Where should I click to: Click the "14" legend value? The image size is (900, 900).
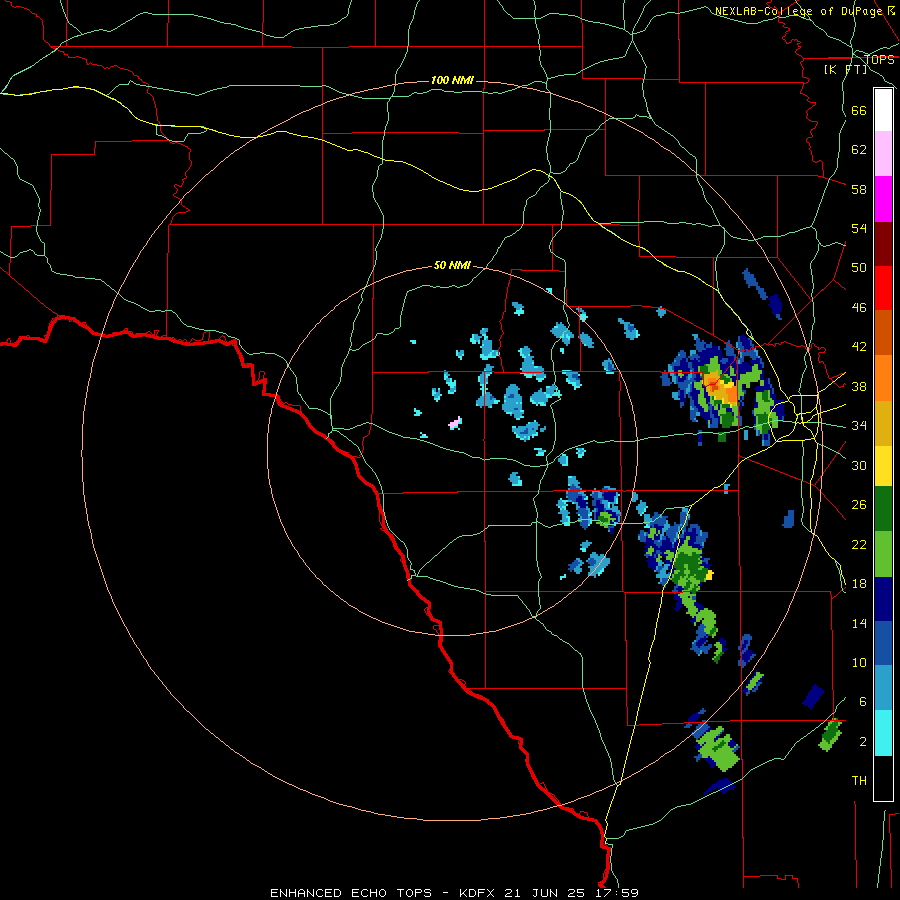(x=859, y=623)
